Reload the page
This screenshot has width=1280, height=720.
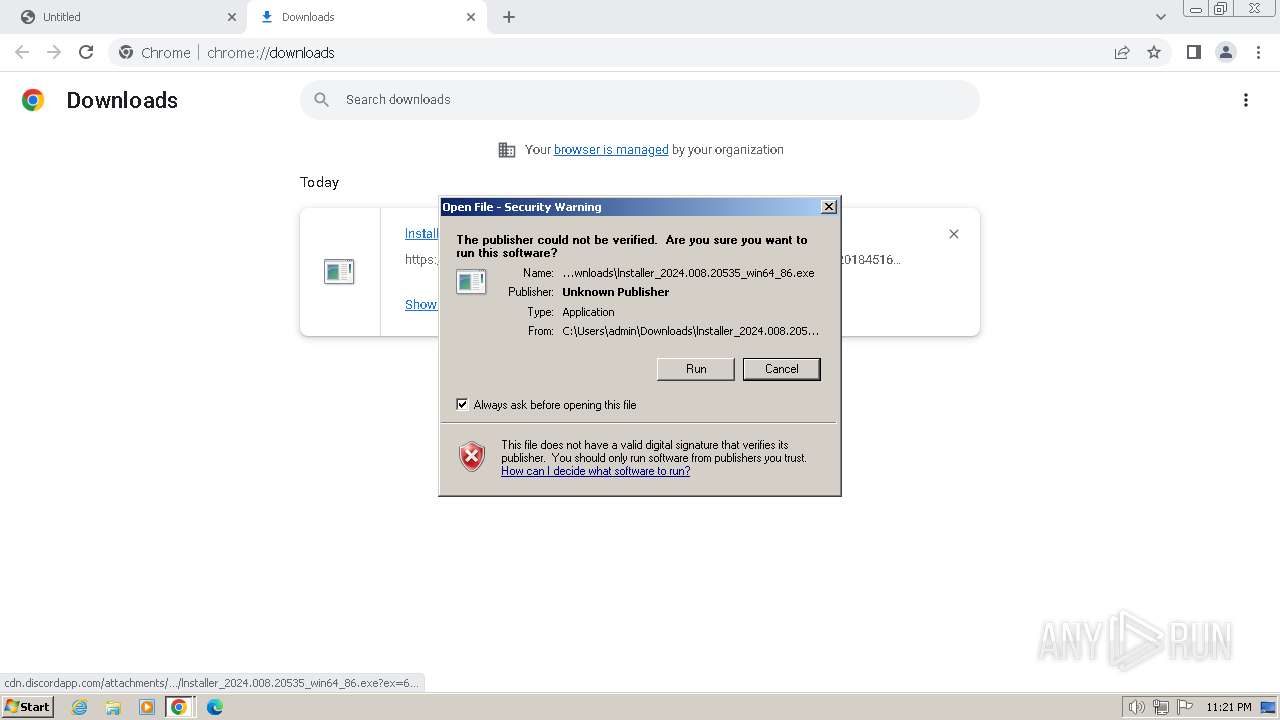point(86,52)
